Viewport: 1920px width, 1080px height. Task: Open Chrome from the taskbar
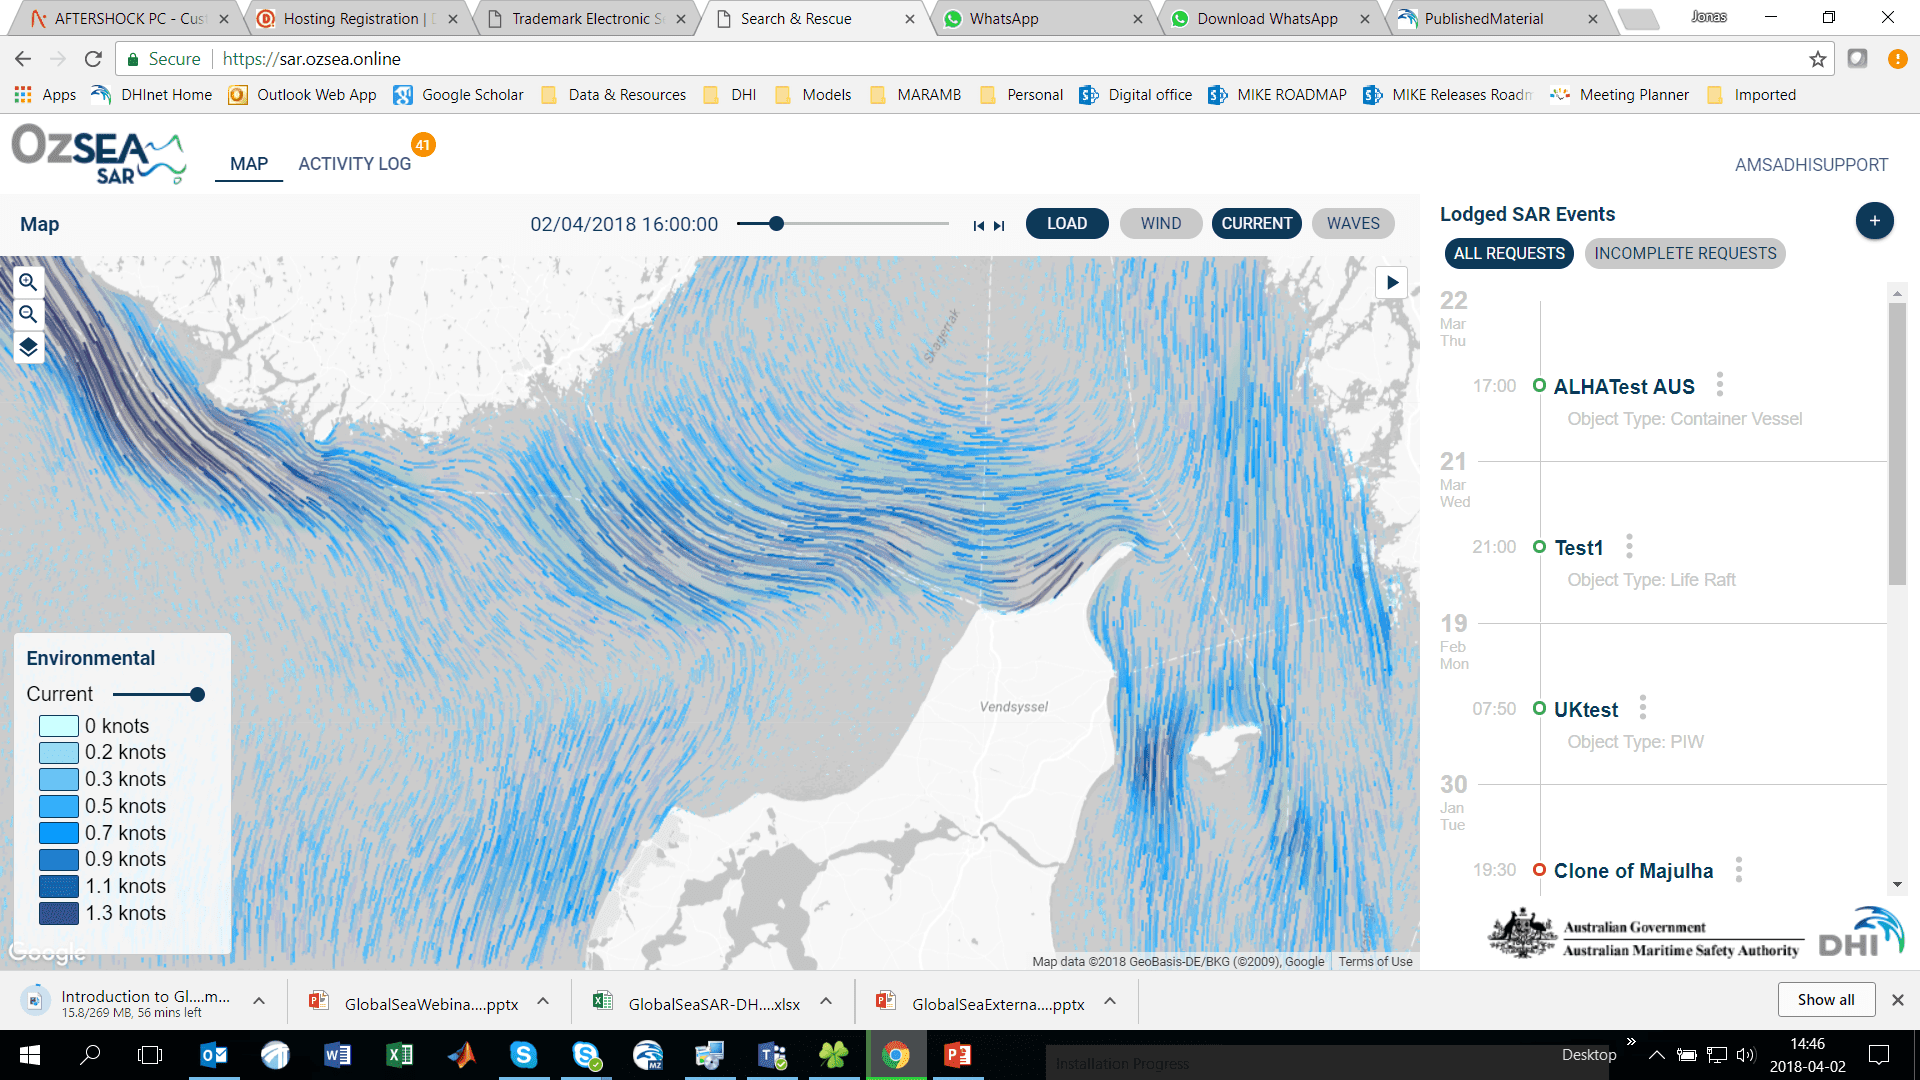895,1055
